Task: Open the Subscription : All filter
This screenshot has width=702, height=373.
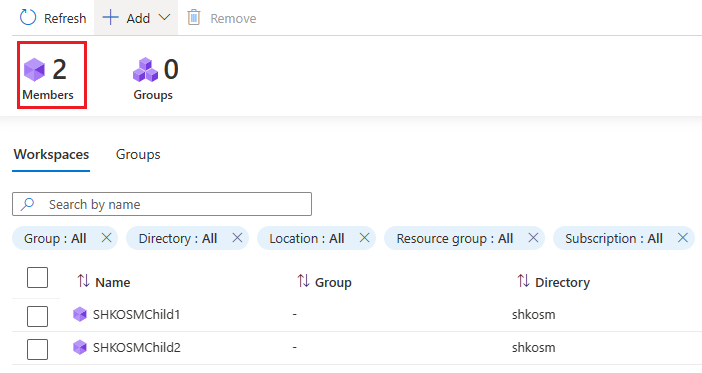Action: point(614,239)
